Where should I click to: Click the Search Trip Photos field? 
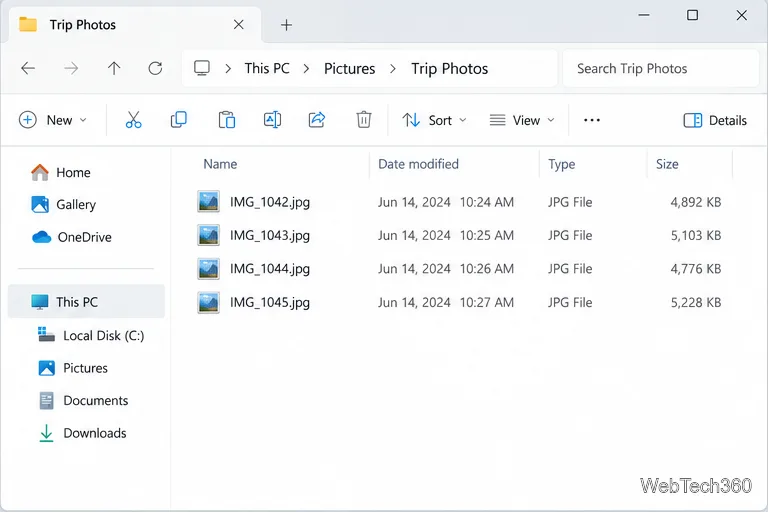pos(660,69)
